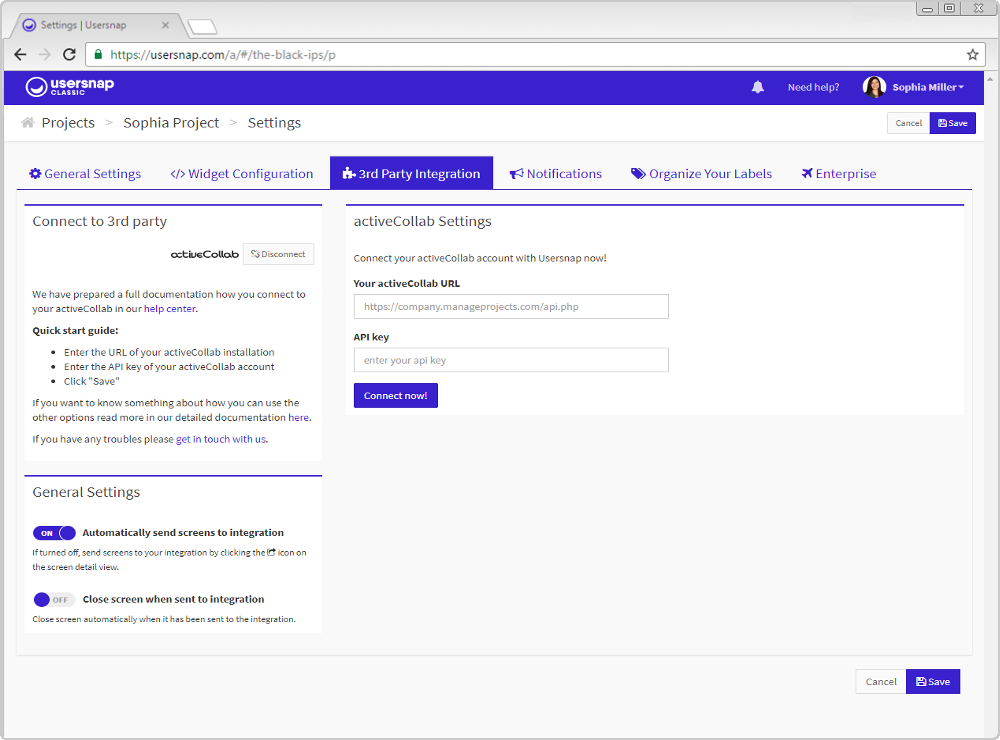The height and width of the screenshot is (740, 1000).
Task: Bookmark page with the star icon
Action: tap(972, 55)
